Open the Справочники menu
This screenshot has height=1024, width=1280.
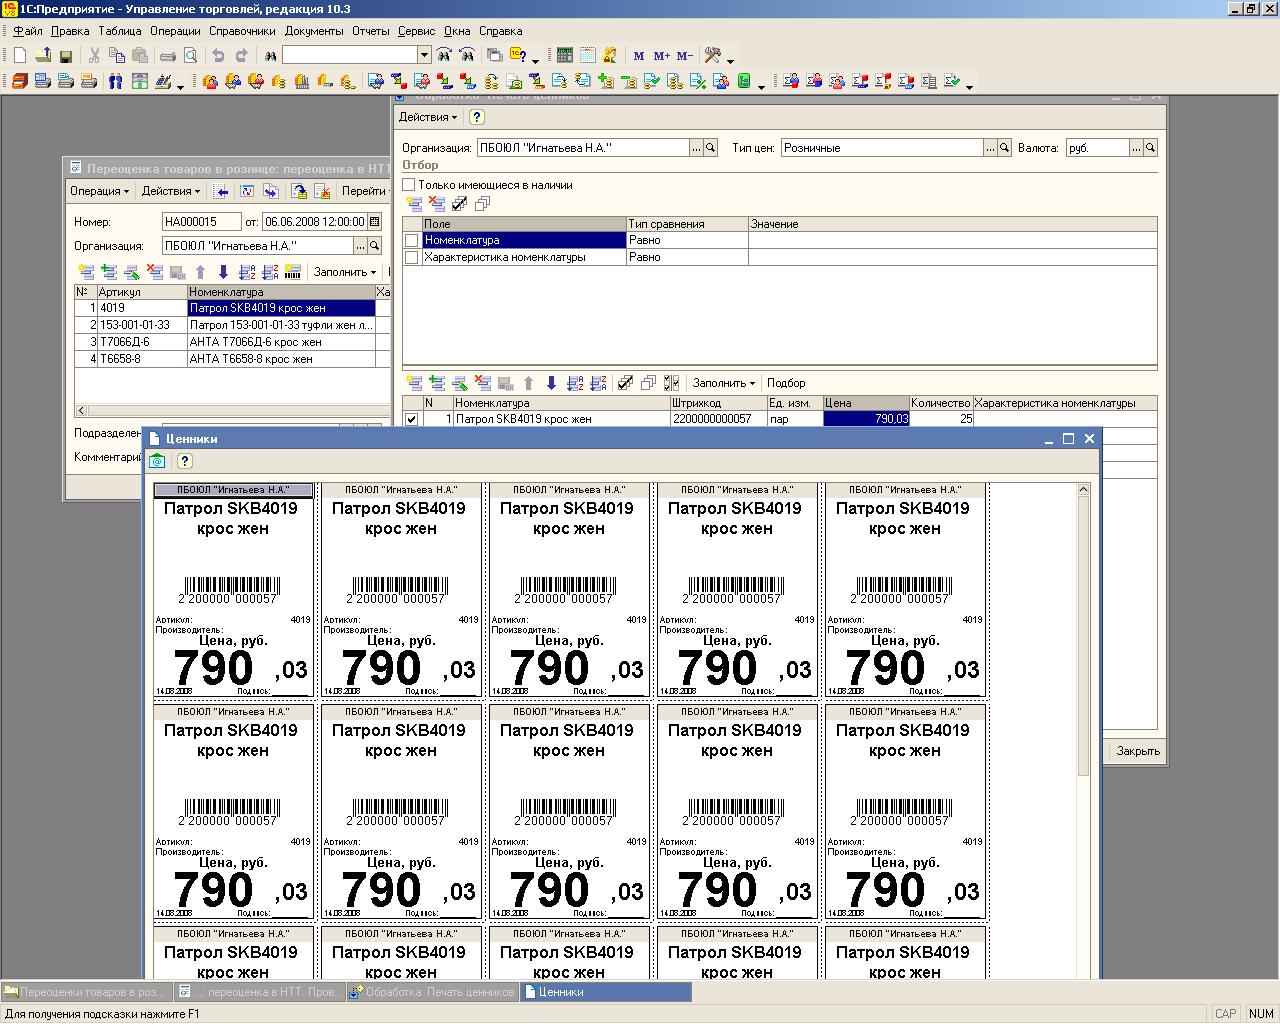[242, 31]
